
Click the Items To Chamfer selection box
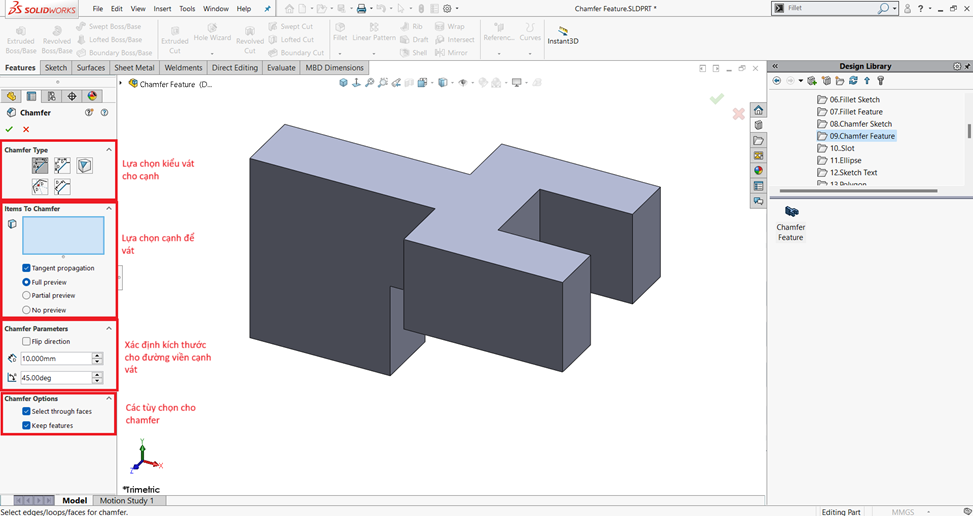tap(63, 236)
